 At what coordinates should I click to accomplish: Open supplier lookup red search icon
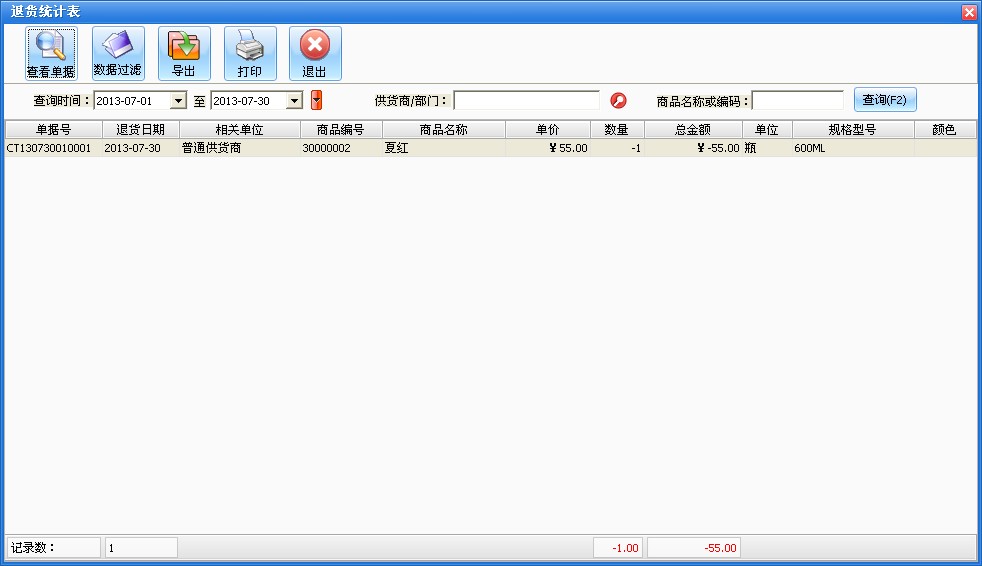coord(618,100)
